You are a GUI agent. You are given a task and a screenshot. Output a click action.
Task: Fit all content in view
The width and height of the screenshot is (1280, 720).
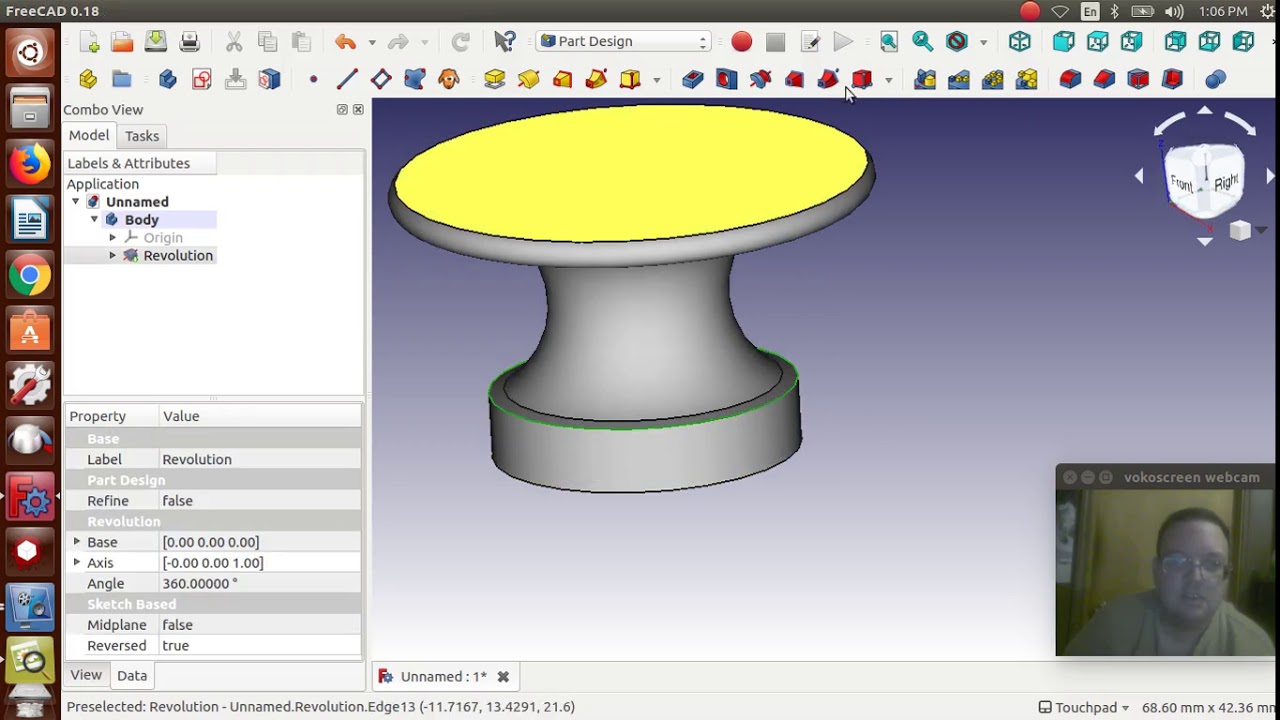tap(889, 42)
